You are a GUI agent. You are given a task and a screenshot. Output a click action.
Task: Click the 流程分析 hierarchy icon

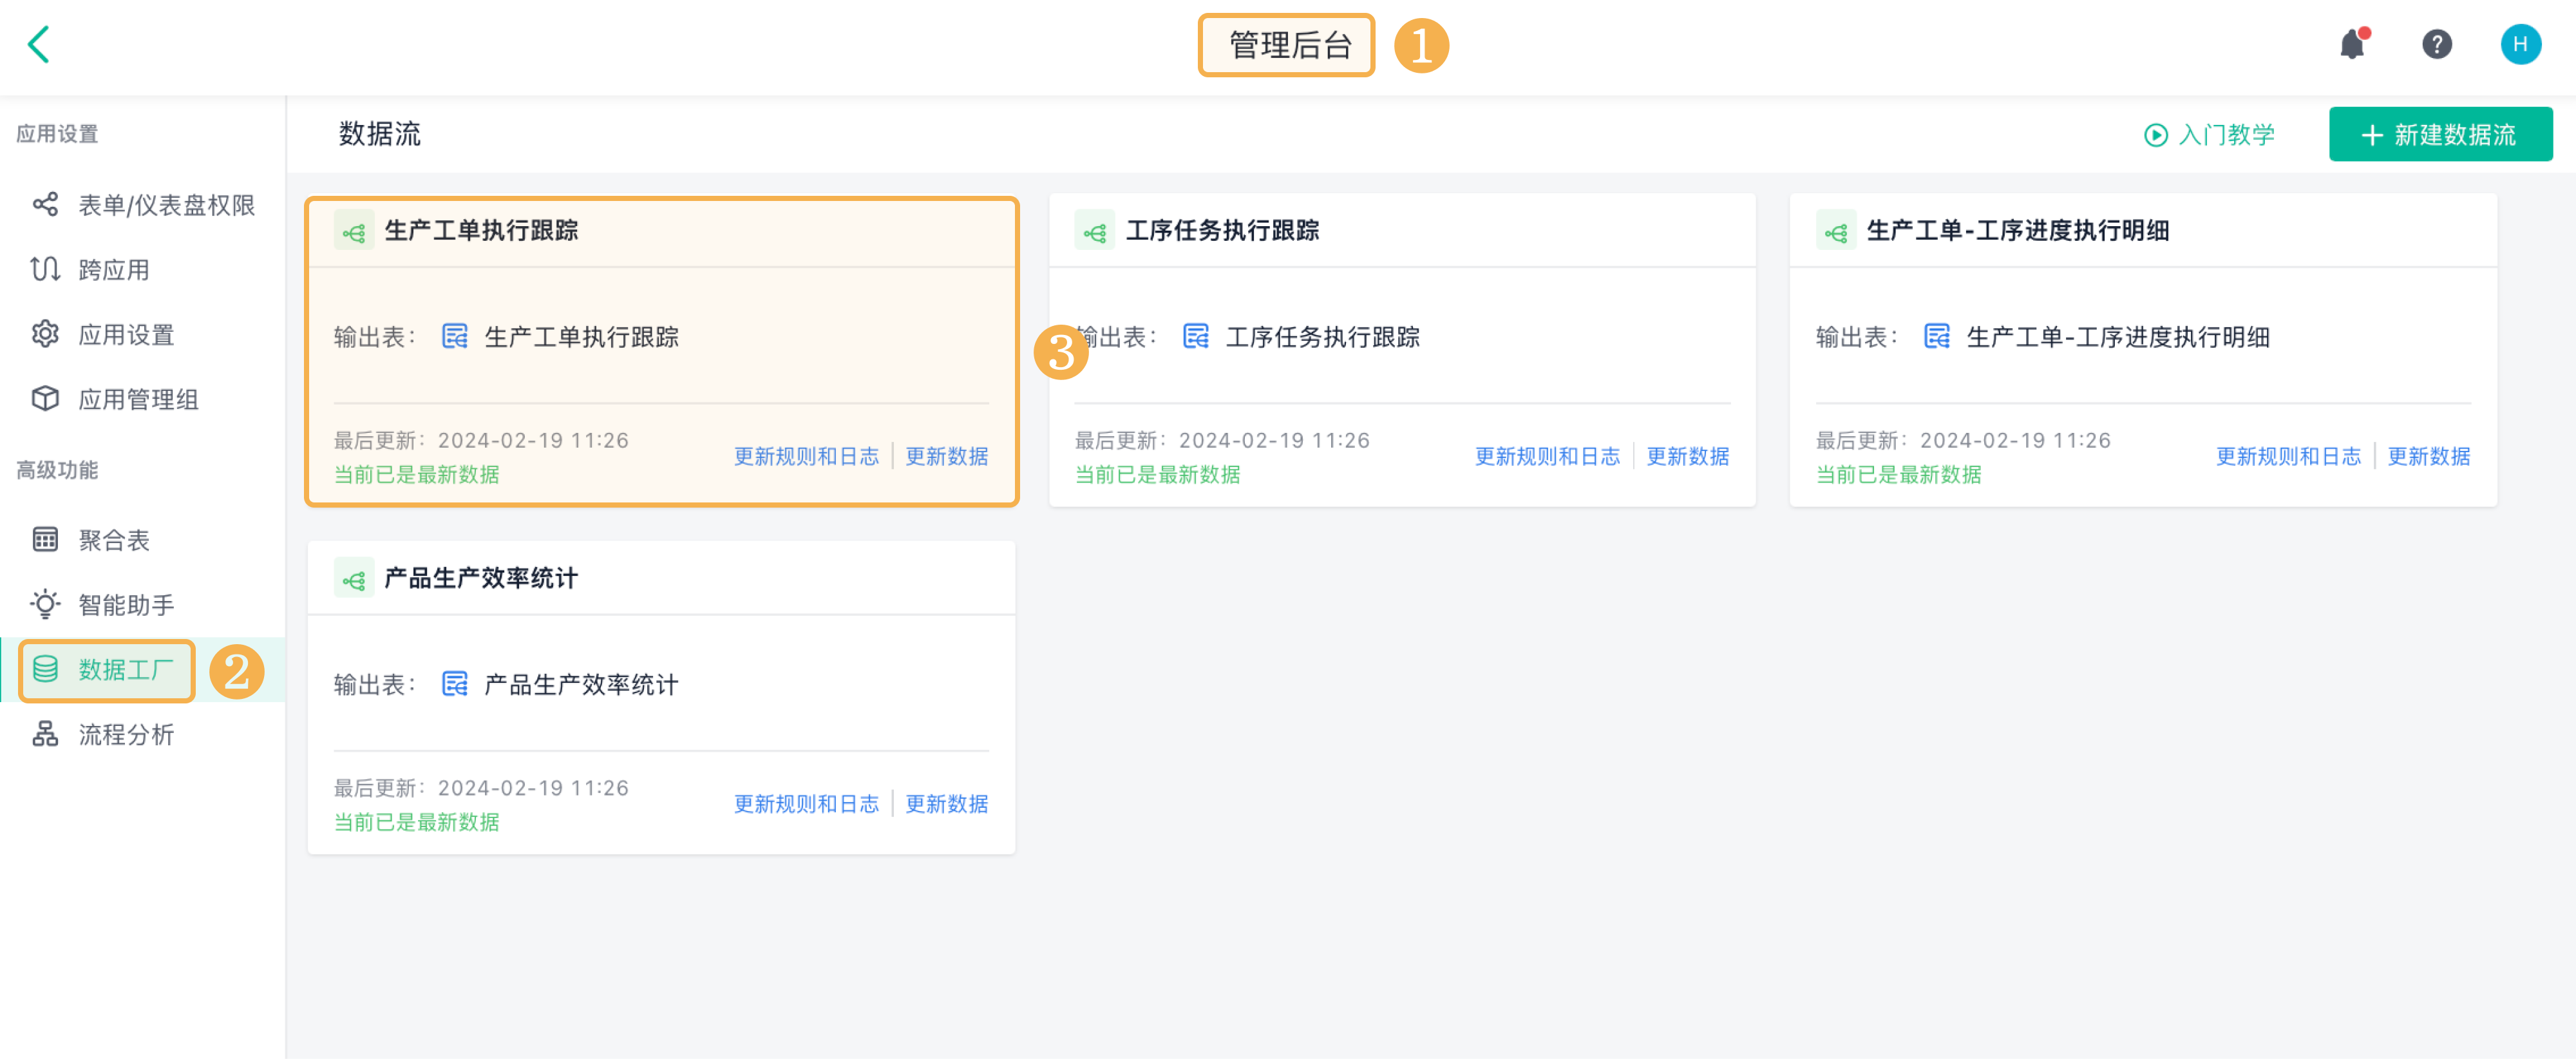[x=45, y=734]
